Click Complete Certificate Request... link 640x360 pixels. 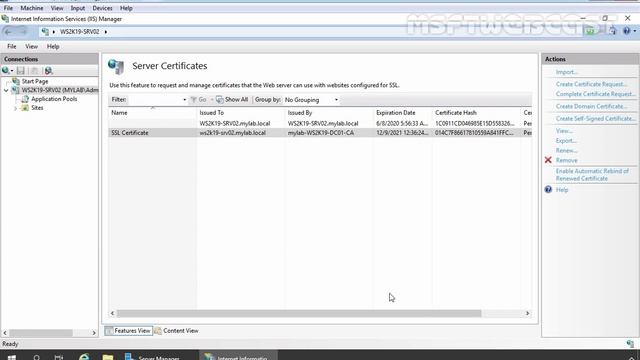596,94
